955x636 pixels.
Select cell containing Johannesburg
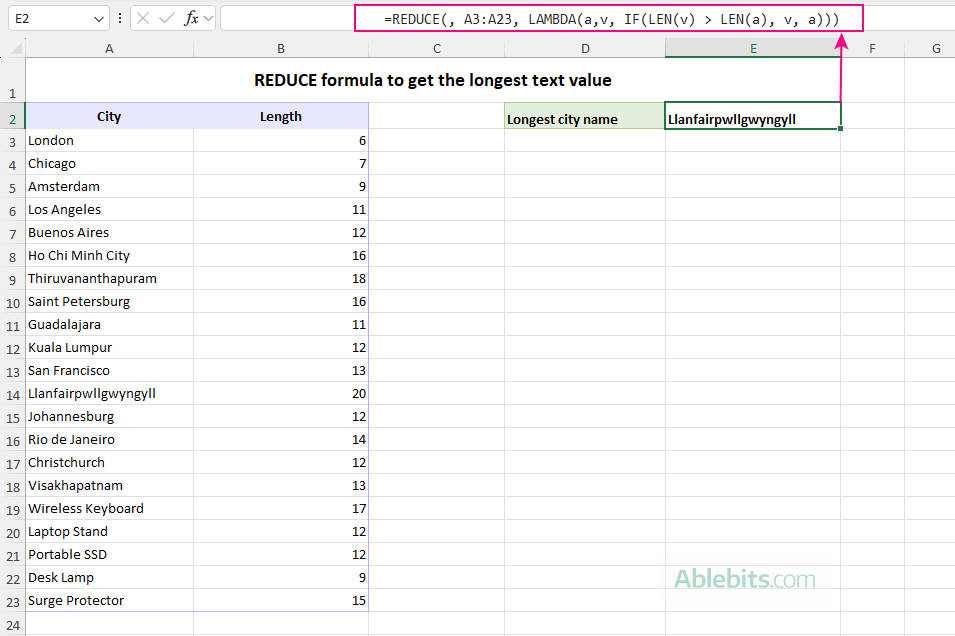coord(109,417)
